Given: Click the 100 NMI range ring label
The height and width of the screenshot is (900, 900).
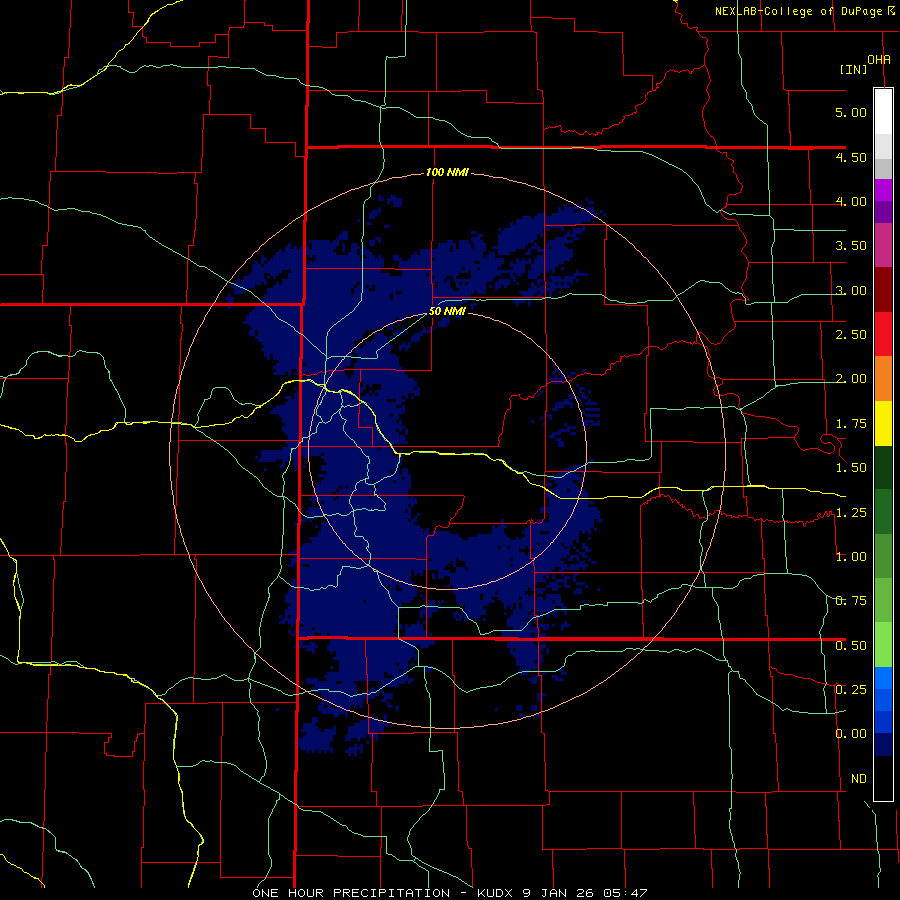Looking at the screenshot, I should pos(447,172).
